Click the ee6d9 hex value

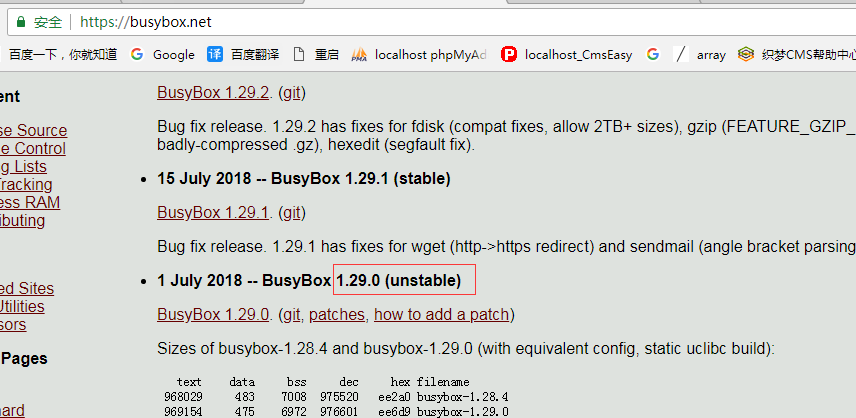tap(394, 411)
